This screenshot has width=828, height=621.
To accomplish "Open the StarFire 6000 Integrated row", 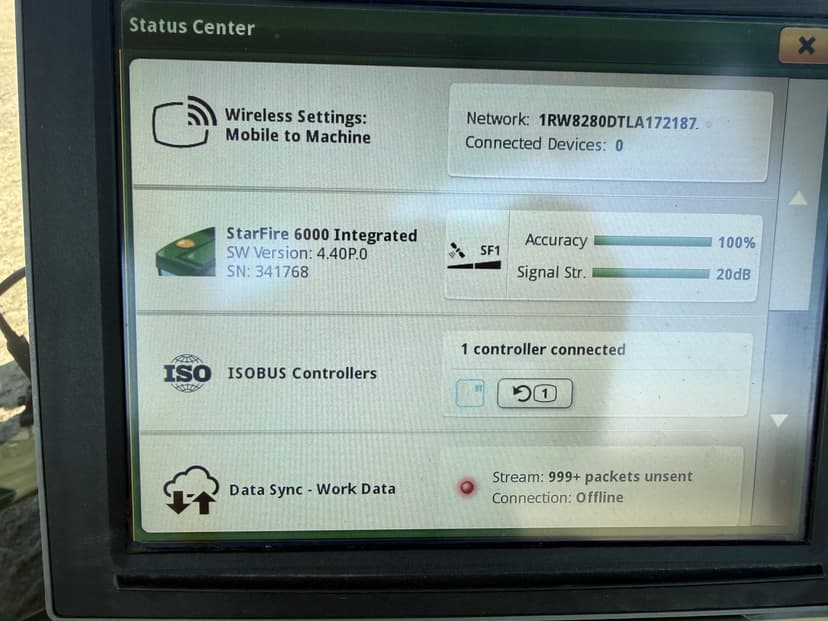I will click(320, 235).
